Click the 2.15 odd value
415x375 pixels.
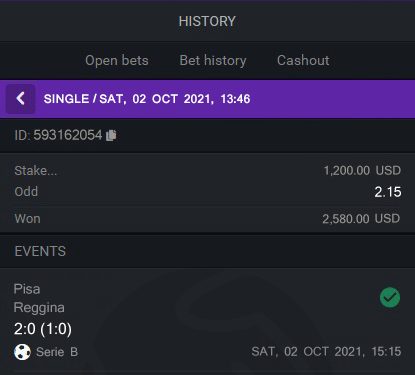388,192
